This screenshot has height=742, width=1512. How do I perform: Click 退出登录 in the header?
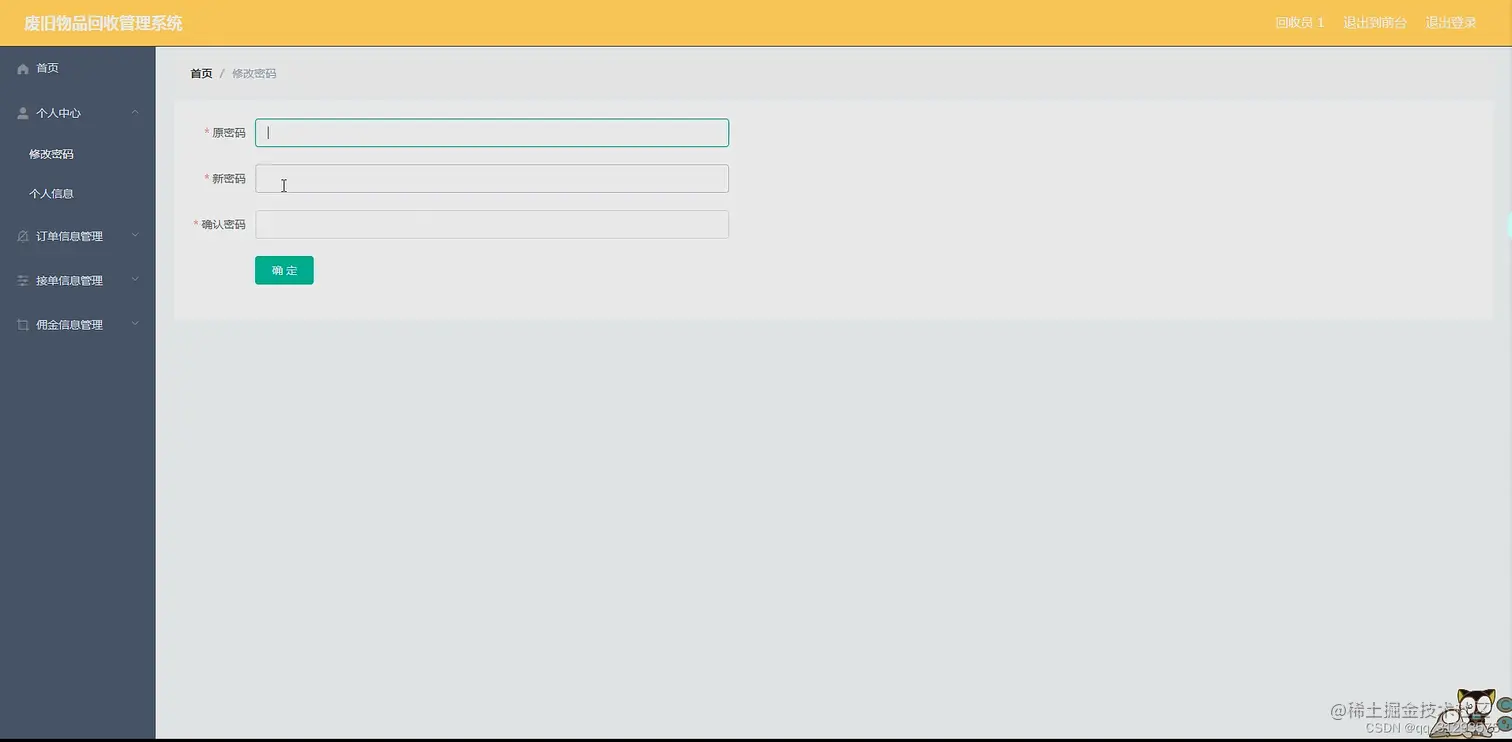pyautogui.click(x=1451, y=23)
